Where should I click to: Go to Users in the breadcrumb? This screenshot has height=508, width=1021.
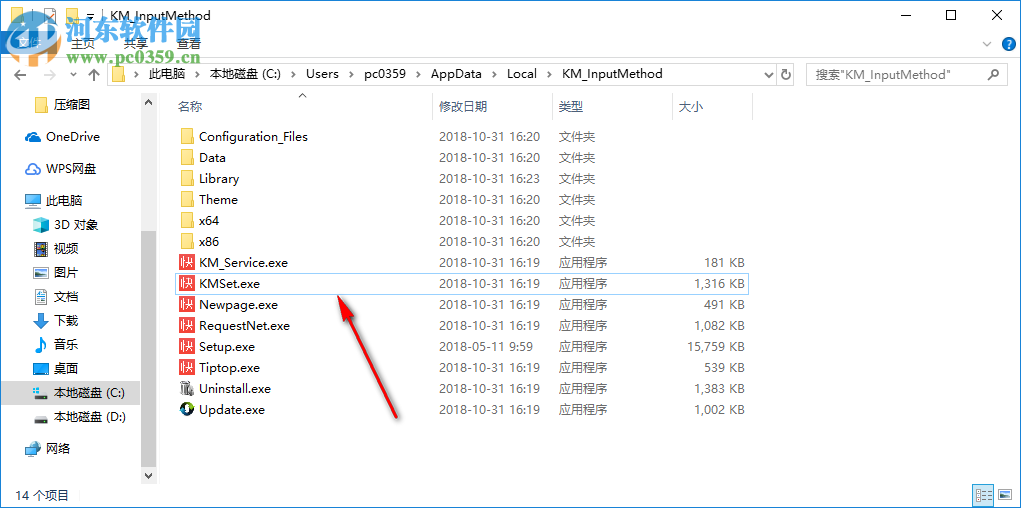coord(322,74)
